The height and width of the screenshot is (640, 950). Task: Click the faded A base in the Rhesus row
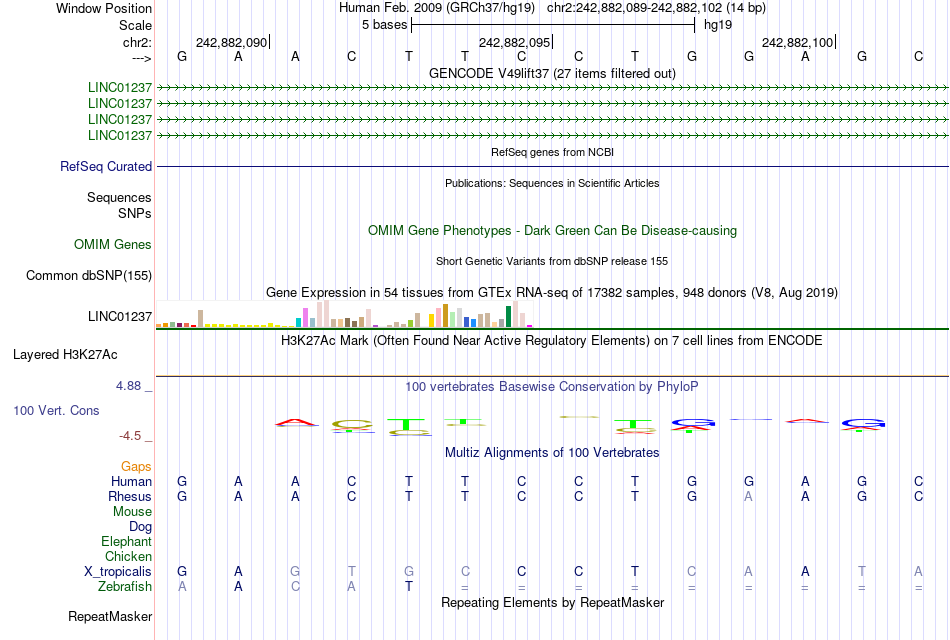748,496
